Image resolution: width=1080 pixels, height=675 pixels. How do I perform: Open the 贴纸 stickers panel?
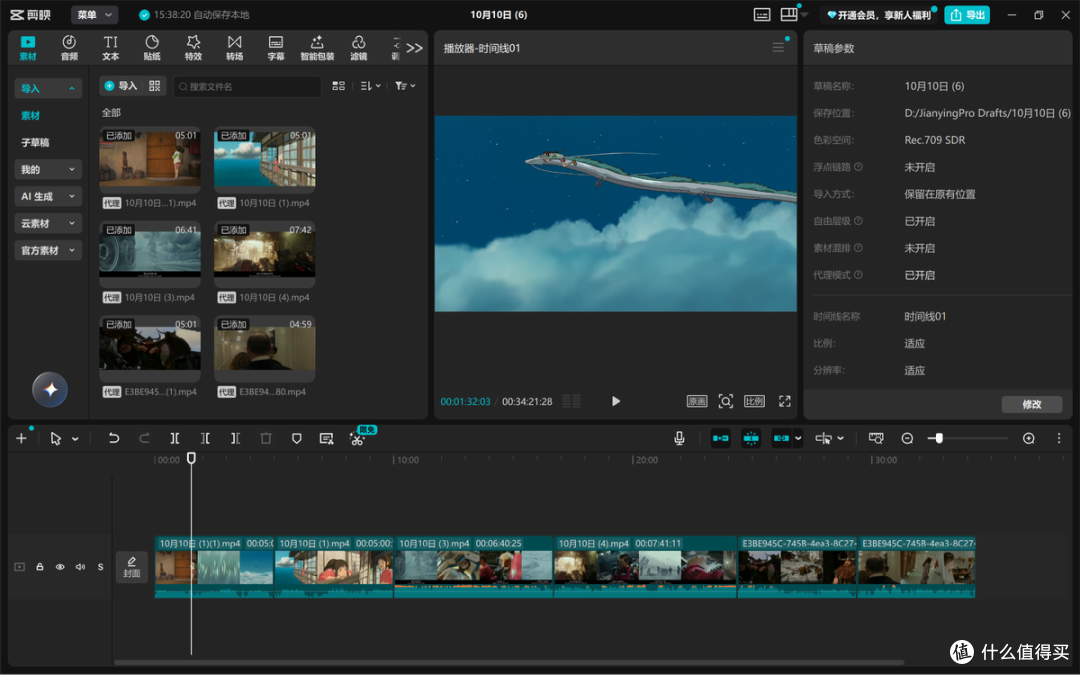152,48
